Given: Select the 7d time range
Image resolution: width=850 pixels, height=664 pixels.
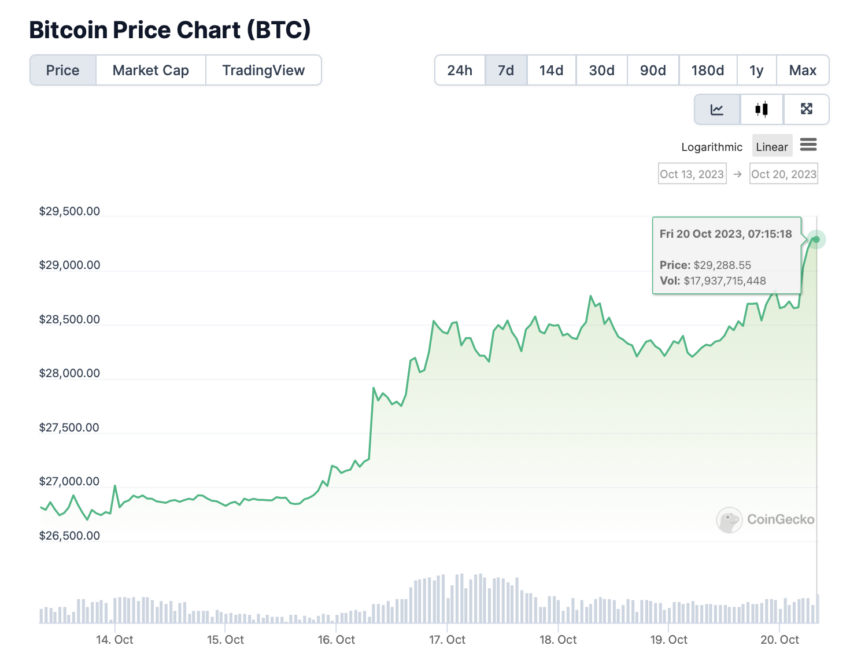Looking at the screenshot, I should [506, 70].
